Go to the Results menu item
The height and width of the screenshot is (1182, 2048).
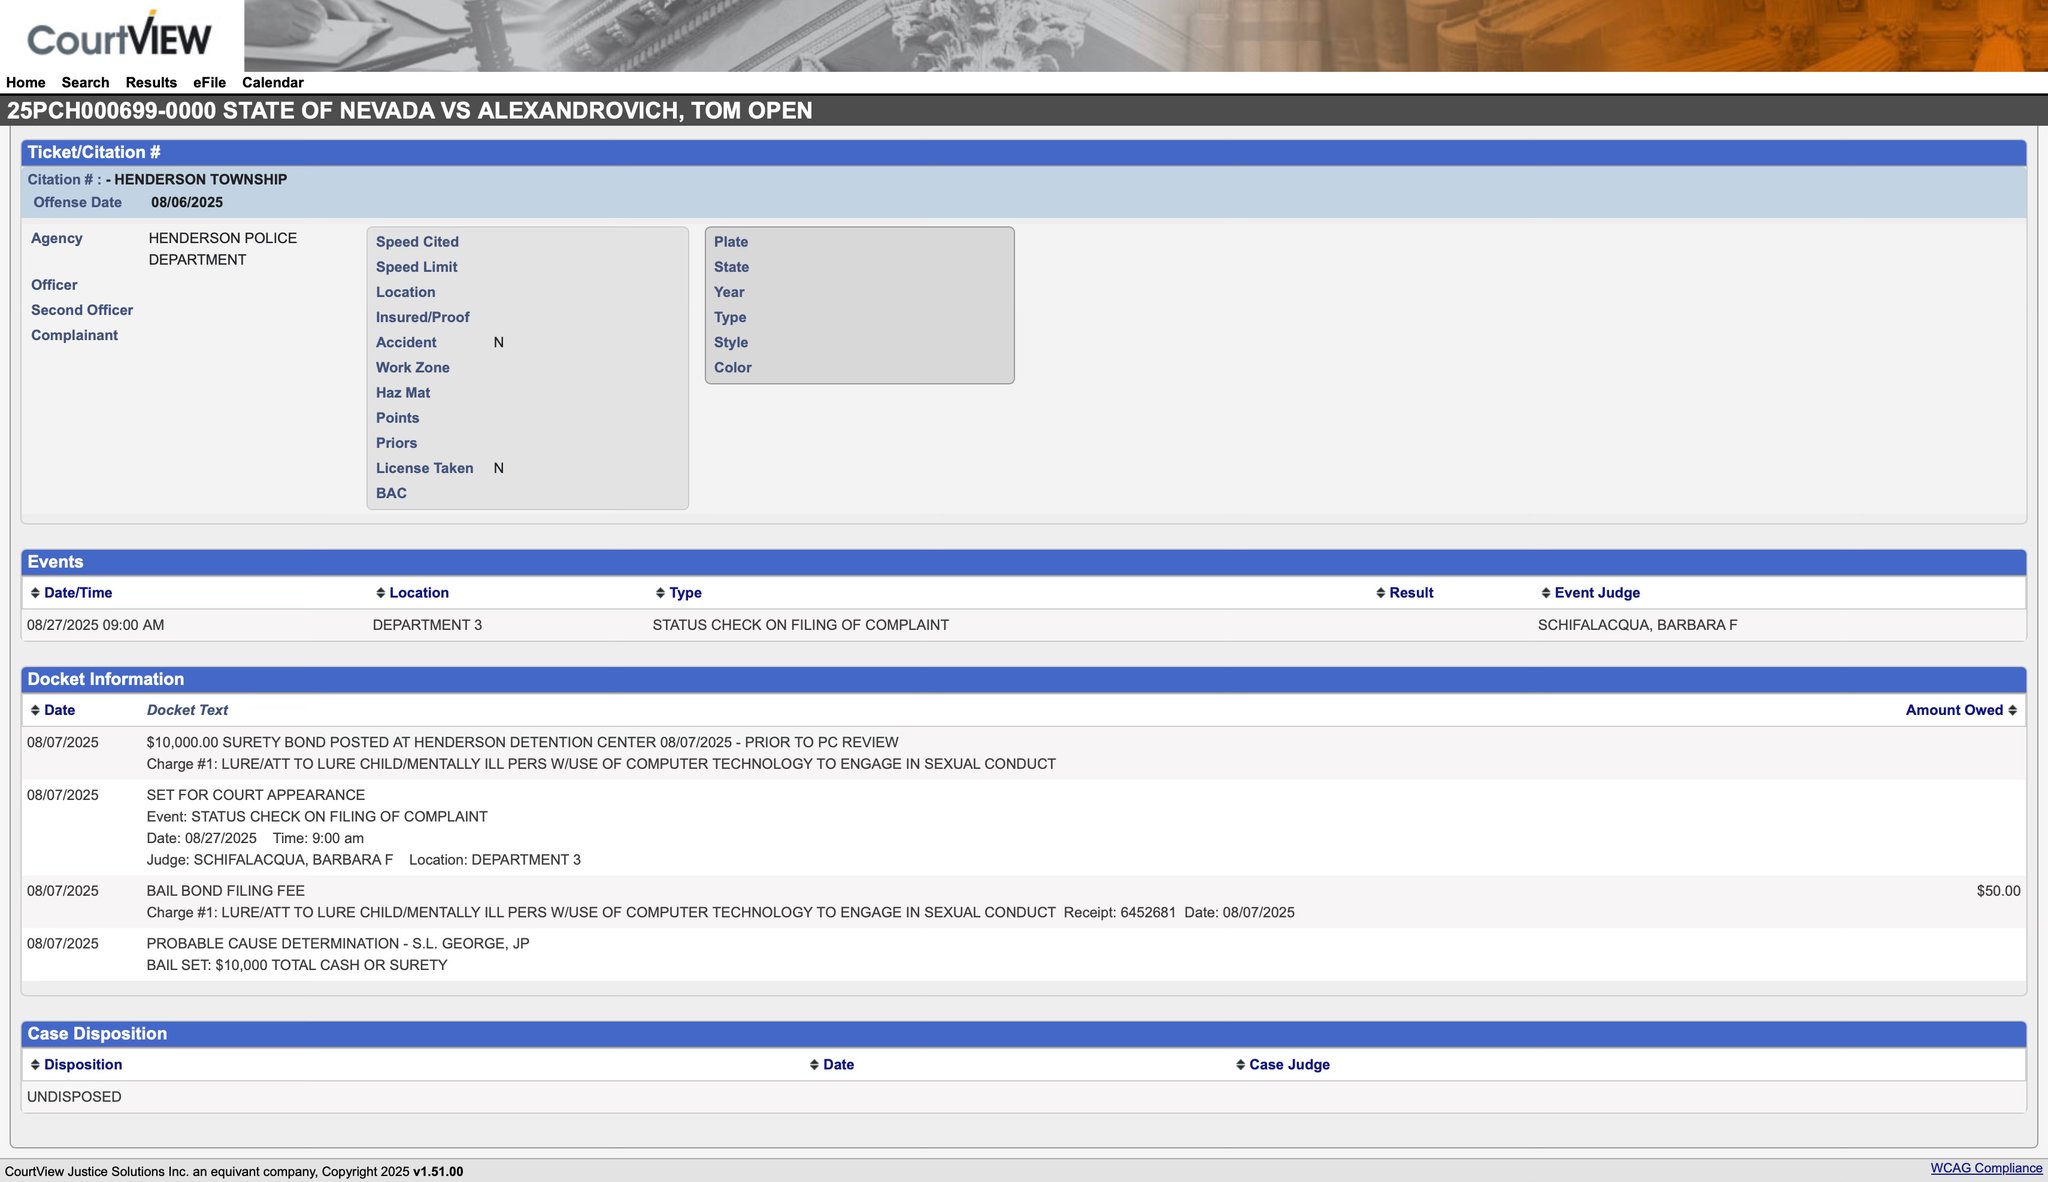[x=151, y=83]
